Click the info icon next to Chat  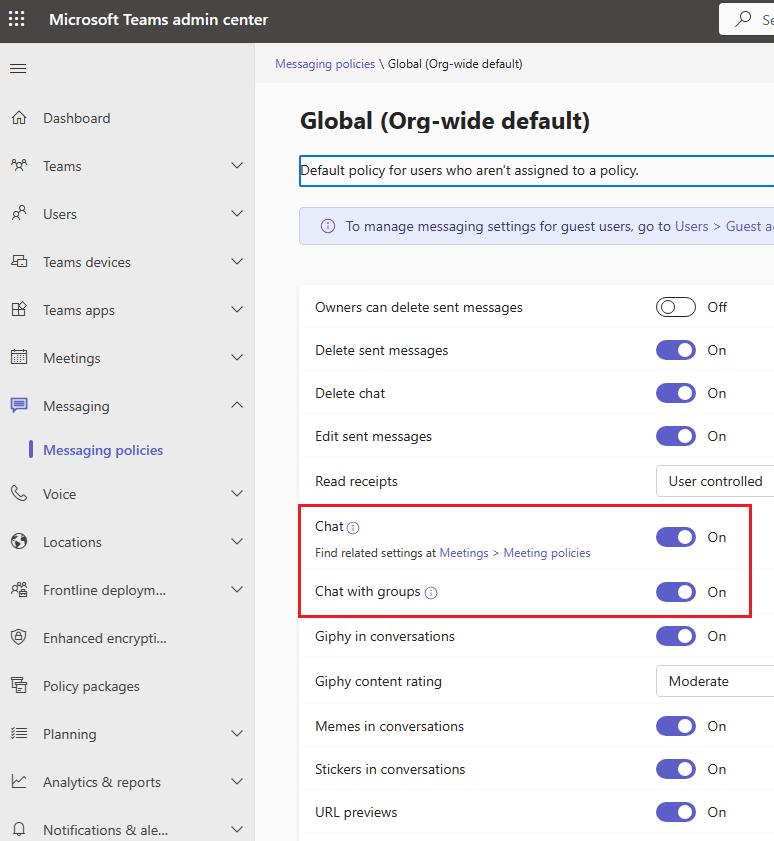[353, 528]
